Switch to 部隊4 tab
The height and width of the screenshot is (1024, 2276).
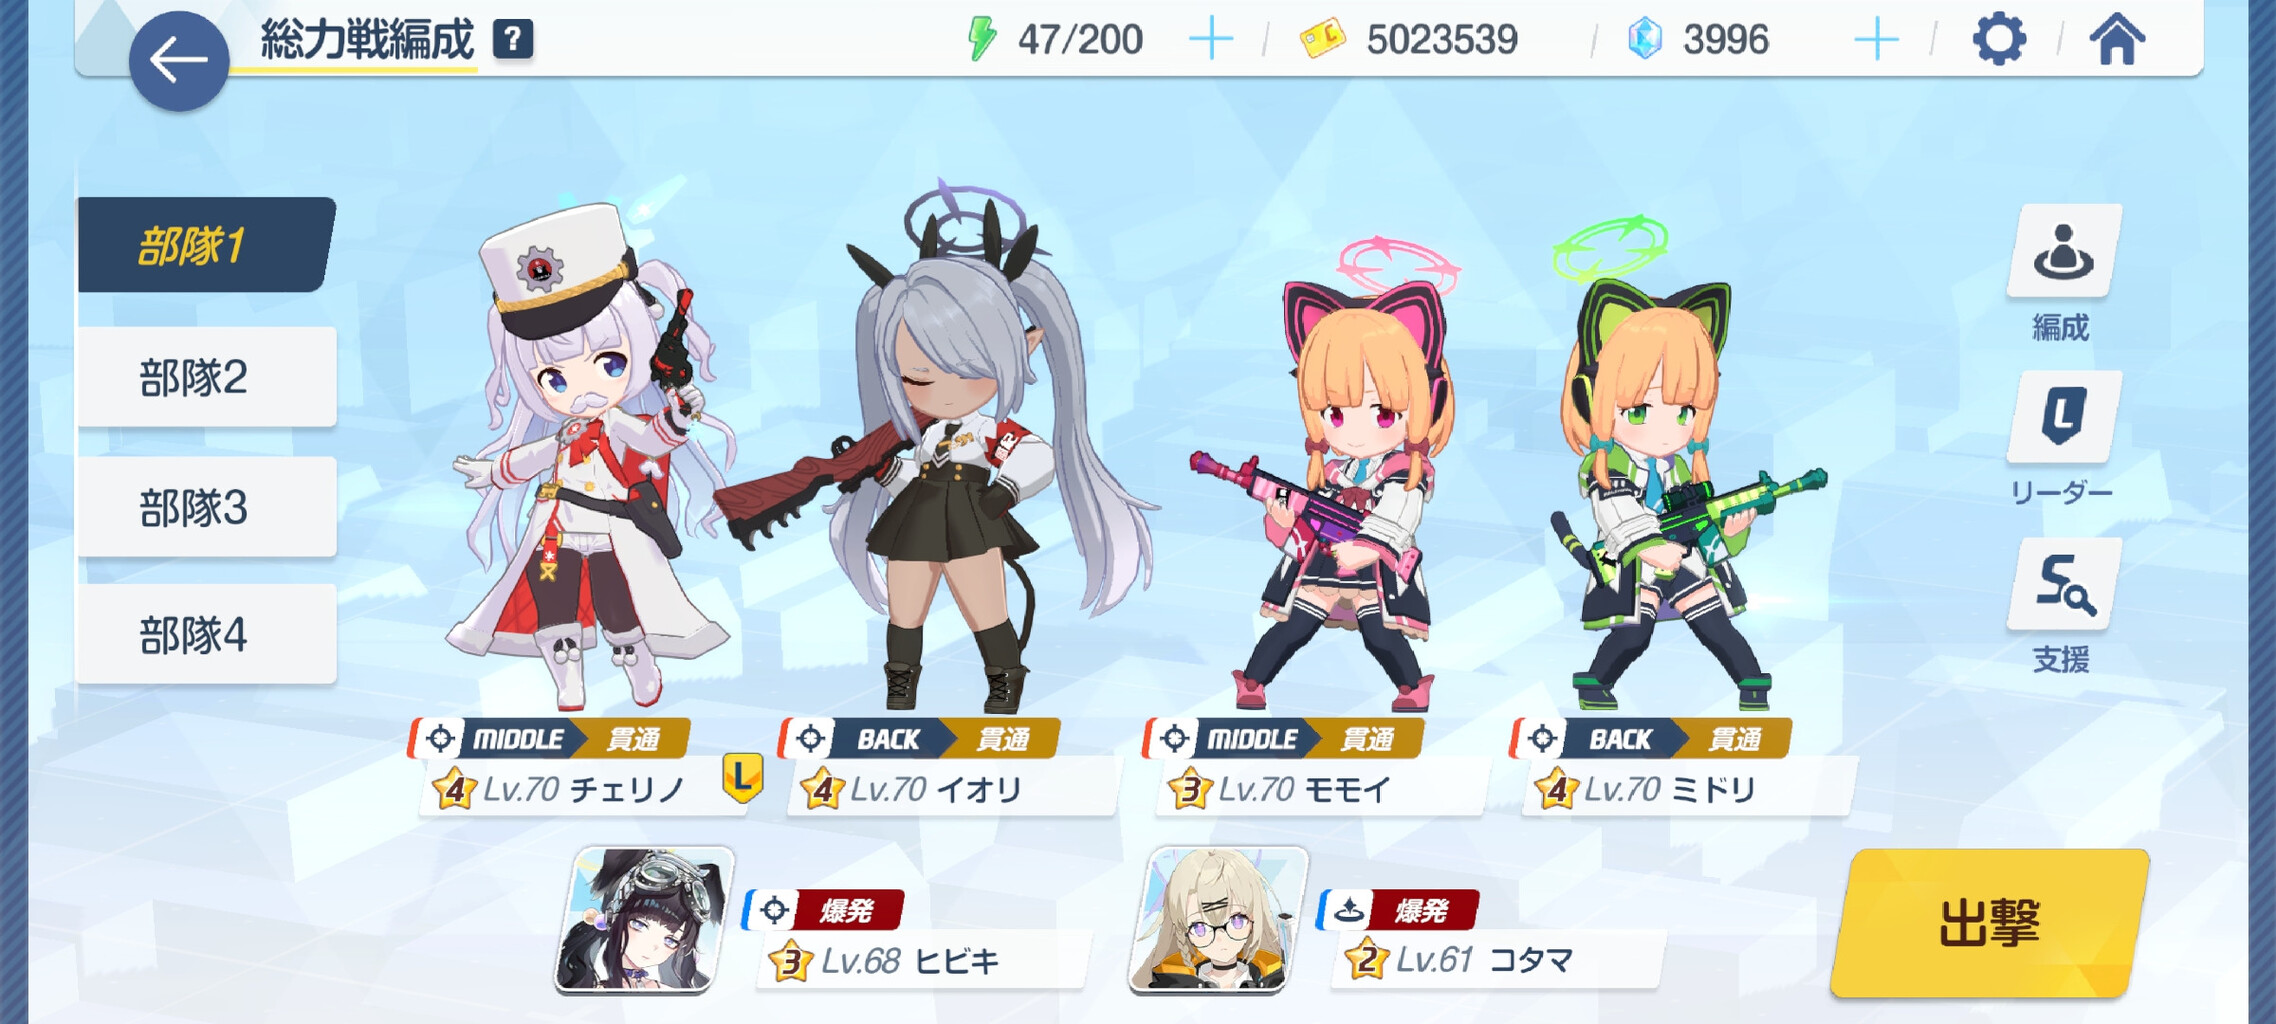click(x=206, y=635)
